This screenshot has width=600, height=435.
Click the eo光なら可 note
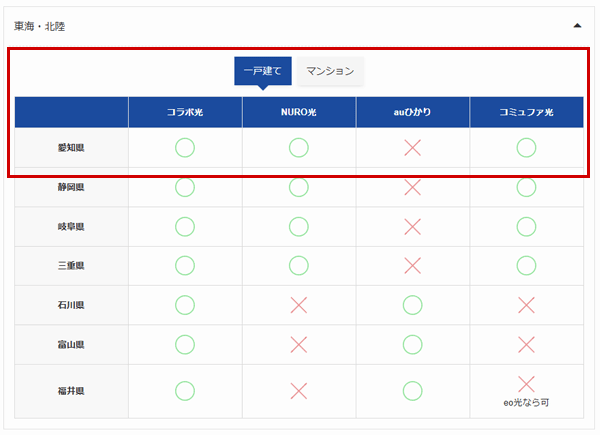coord(526,402)
